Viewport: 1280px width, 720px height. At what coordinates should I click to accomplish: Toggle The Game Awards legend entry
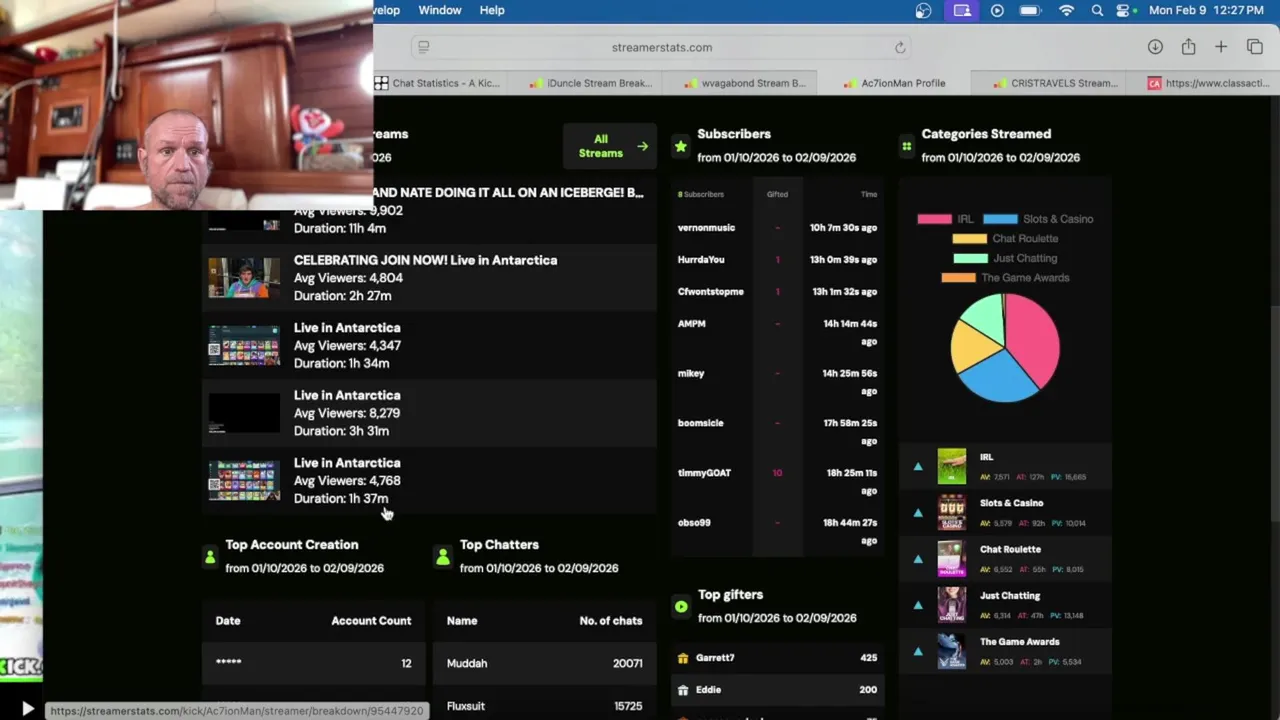(x=1005, y=278)
